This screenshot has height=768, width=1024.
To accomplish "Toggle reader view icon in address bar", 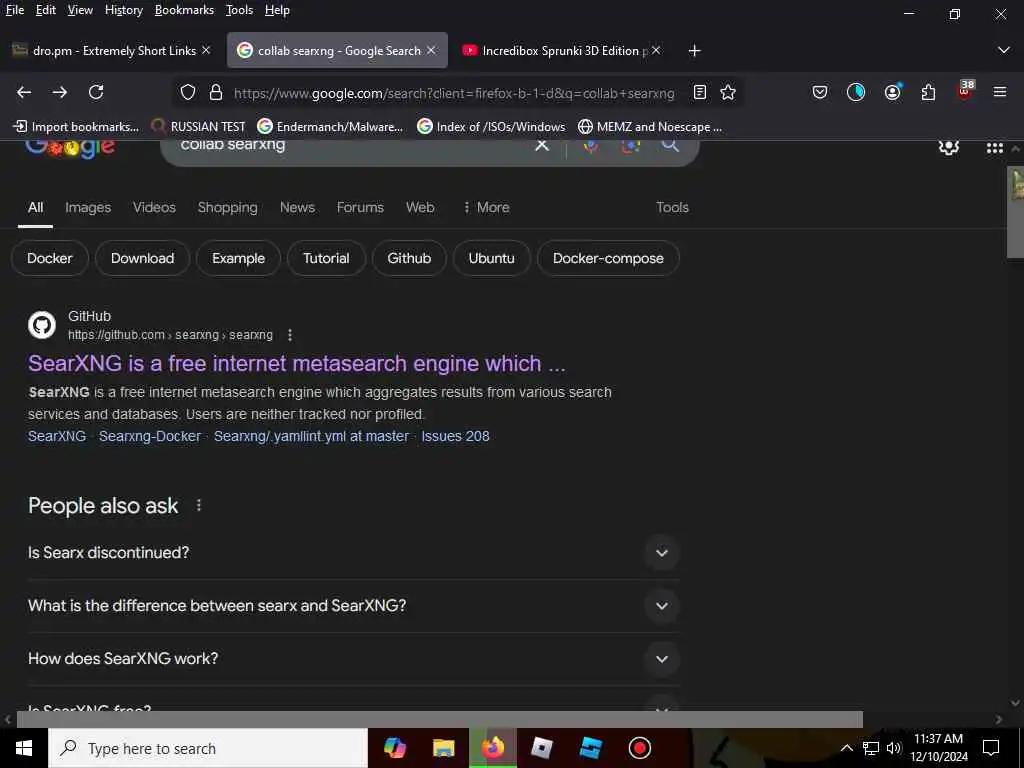I will pos(700,93).
